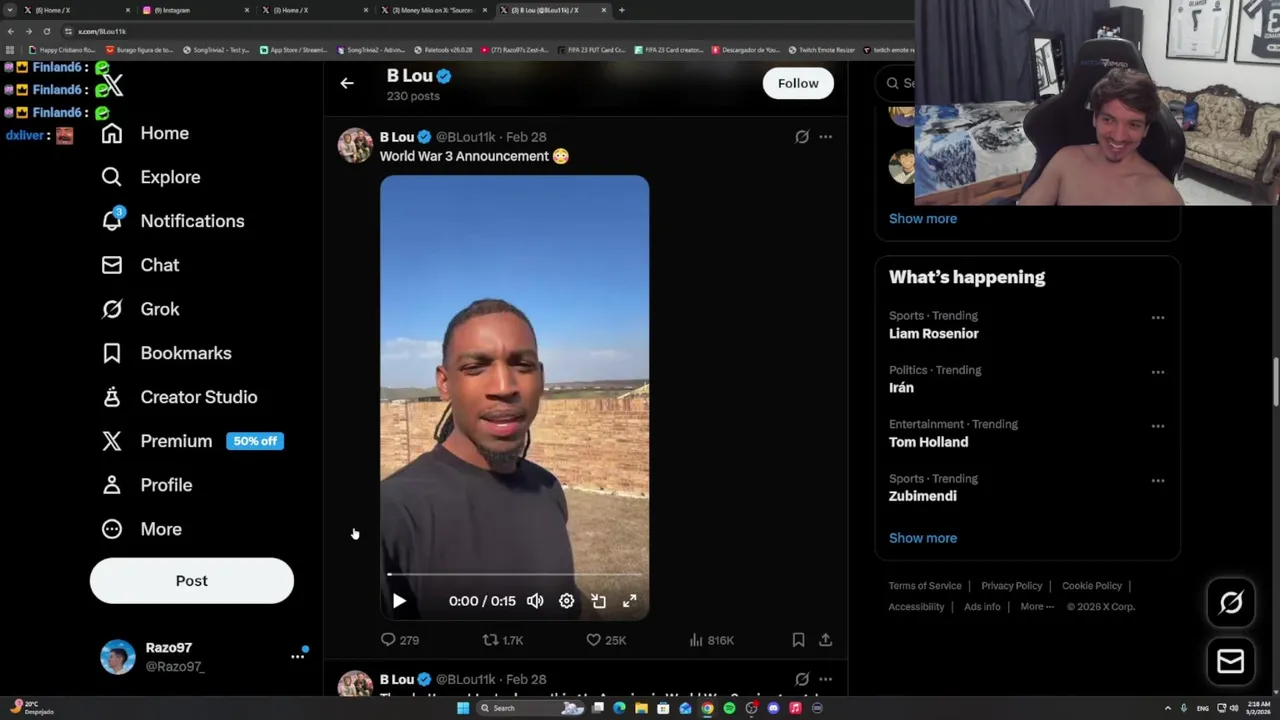Screen dimensions: 1280x720
Task: Repost the post with 1.7K reposts
Action: (503, 640)
